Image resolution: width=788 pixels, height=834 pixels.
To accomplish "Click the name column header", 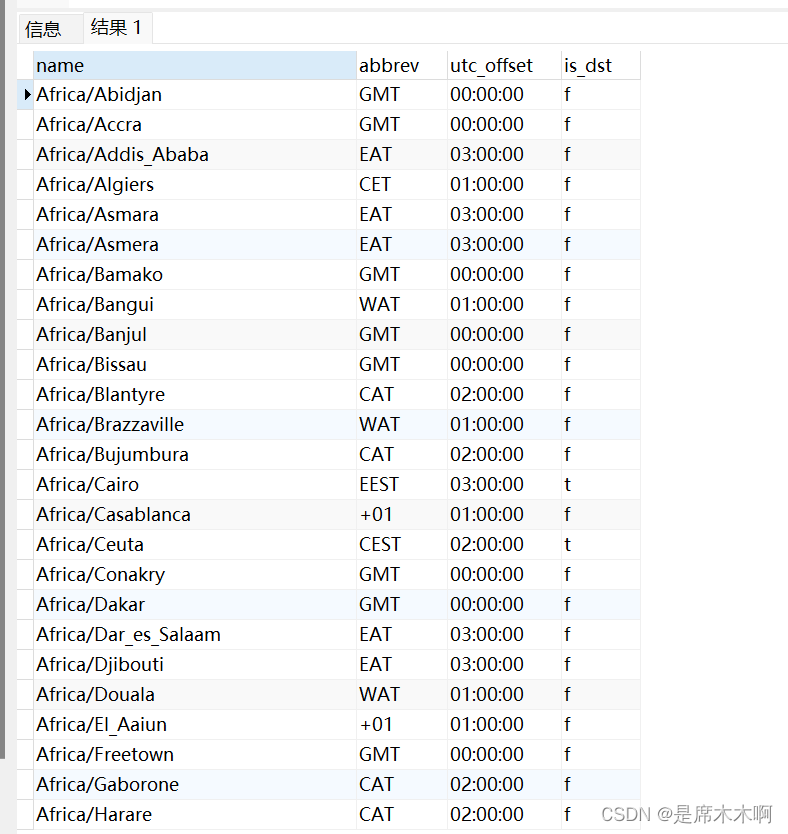I will tap(195, 65).
